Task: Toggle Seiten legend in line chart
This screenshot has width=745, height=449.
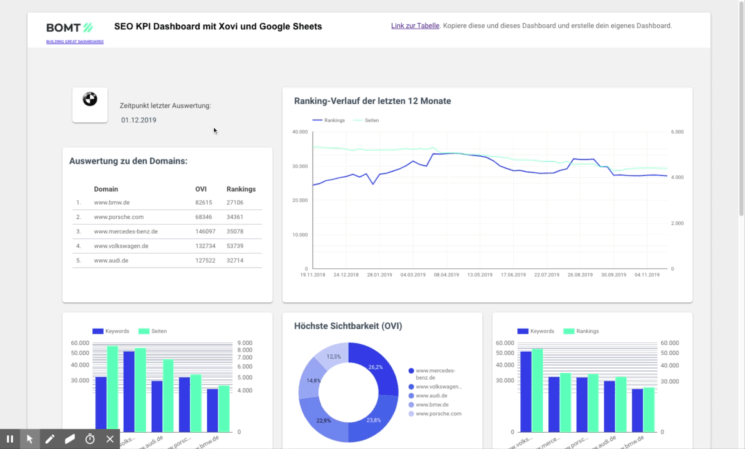Action: [366, 120]
